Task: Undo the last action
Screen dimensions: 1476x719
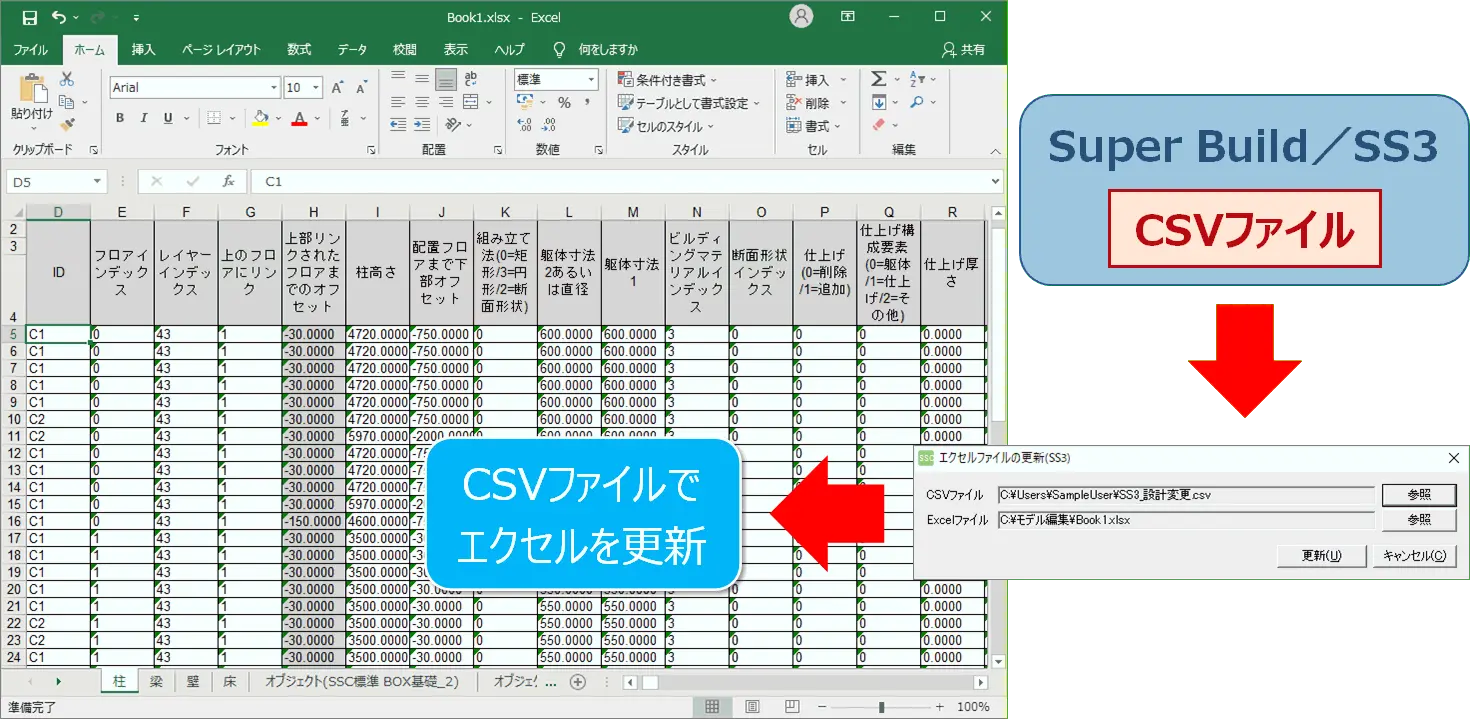Action: 59,17
